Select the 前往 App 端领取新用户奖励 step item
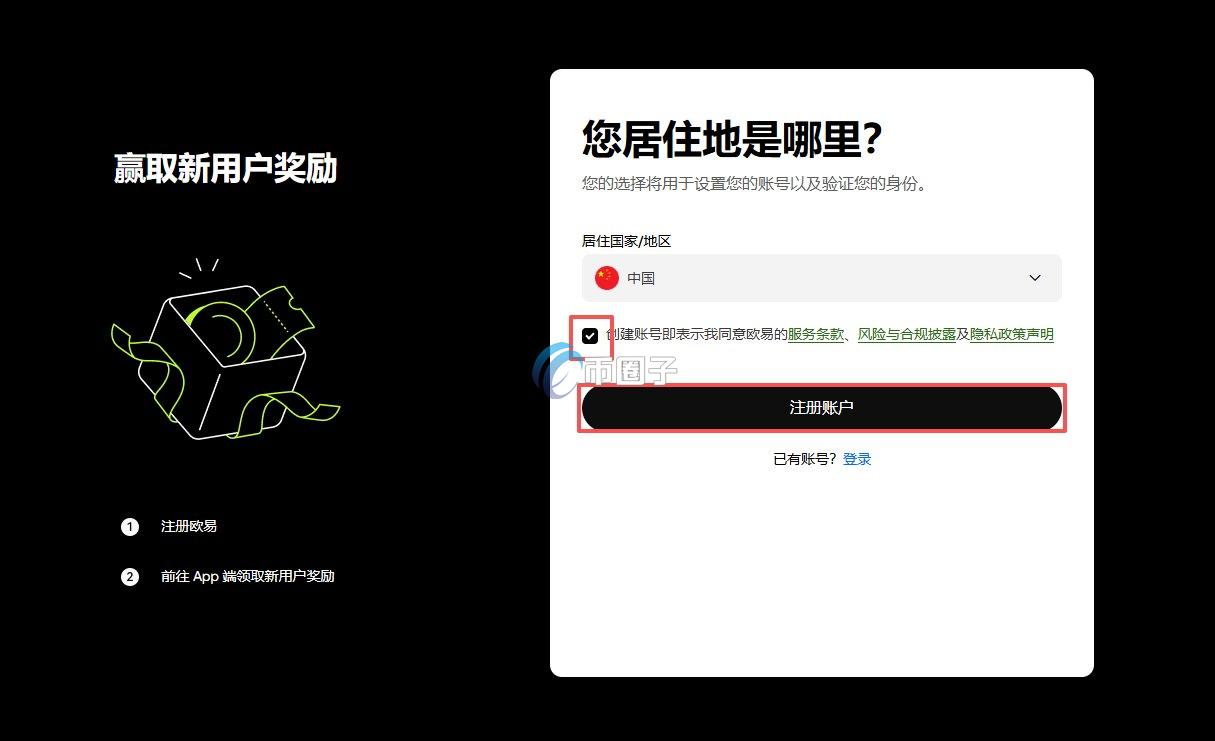 [x=247, y=576]
